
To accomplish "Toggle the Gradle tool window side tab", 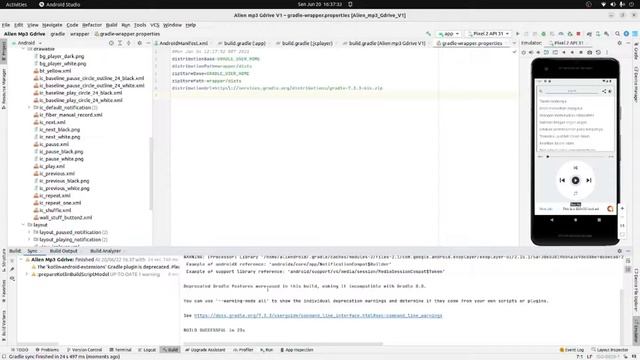I will pos(636,51).
